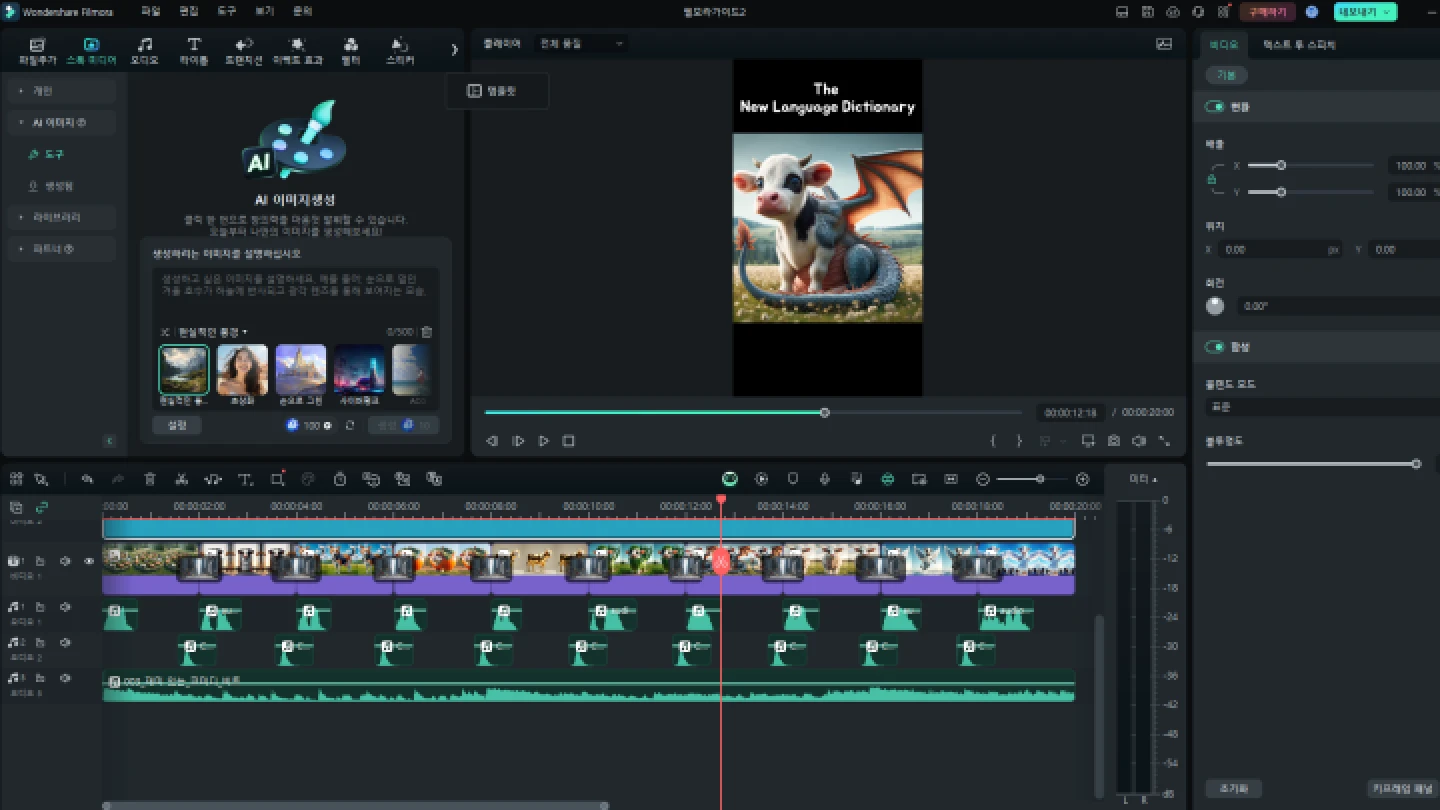Click the fullscreen expand icon under preview
The image size is (1440, 810).
[x=1164, y=441]
